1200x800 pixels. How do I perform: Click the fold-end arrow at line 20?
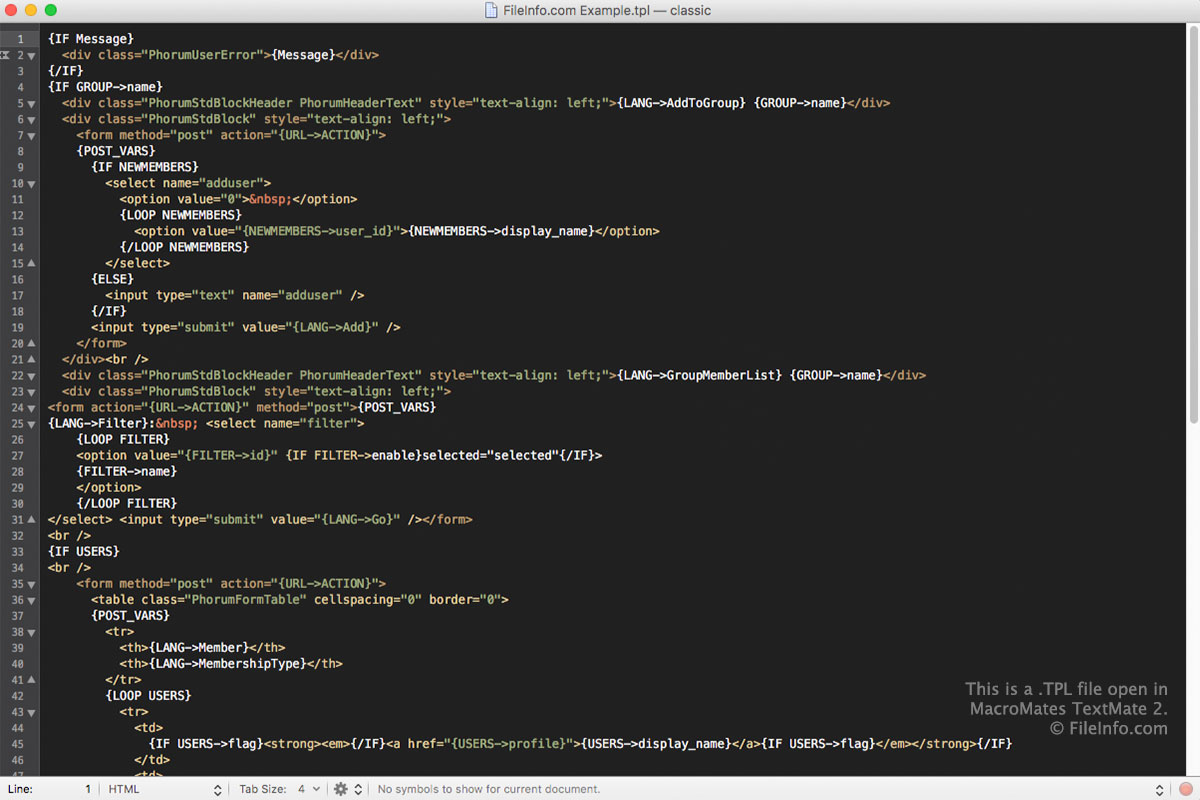coord(31,343)
